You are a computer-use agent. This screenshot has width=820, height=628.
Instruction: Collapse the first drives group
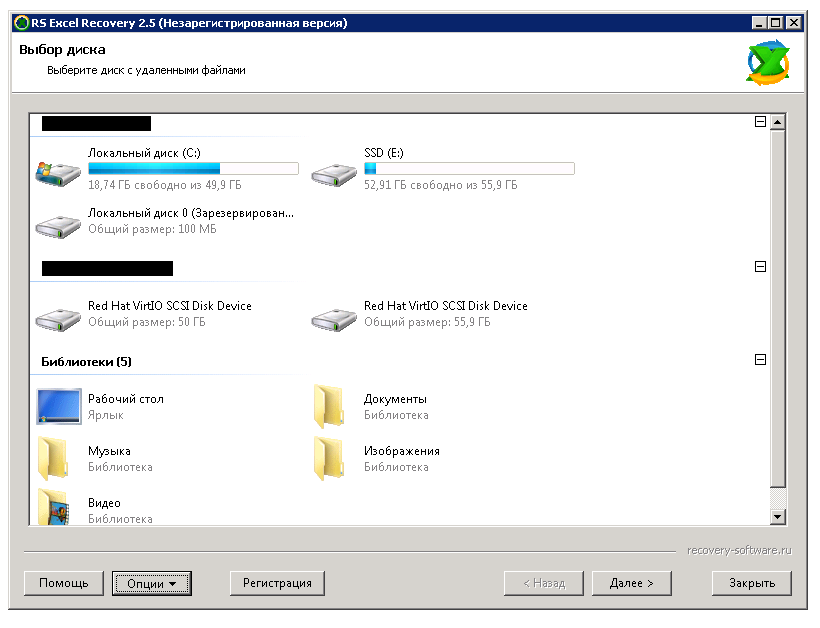coord(760,122)
